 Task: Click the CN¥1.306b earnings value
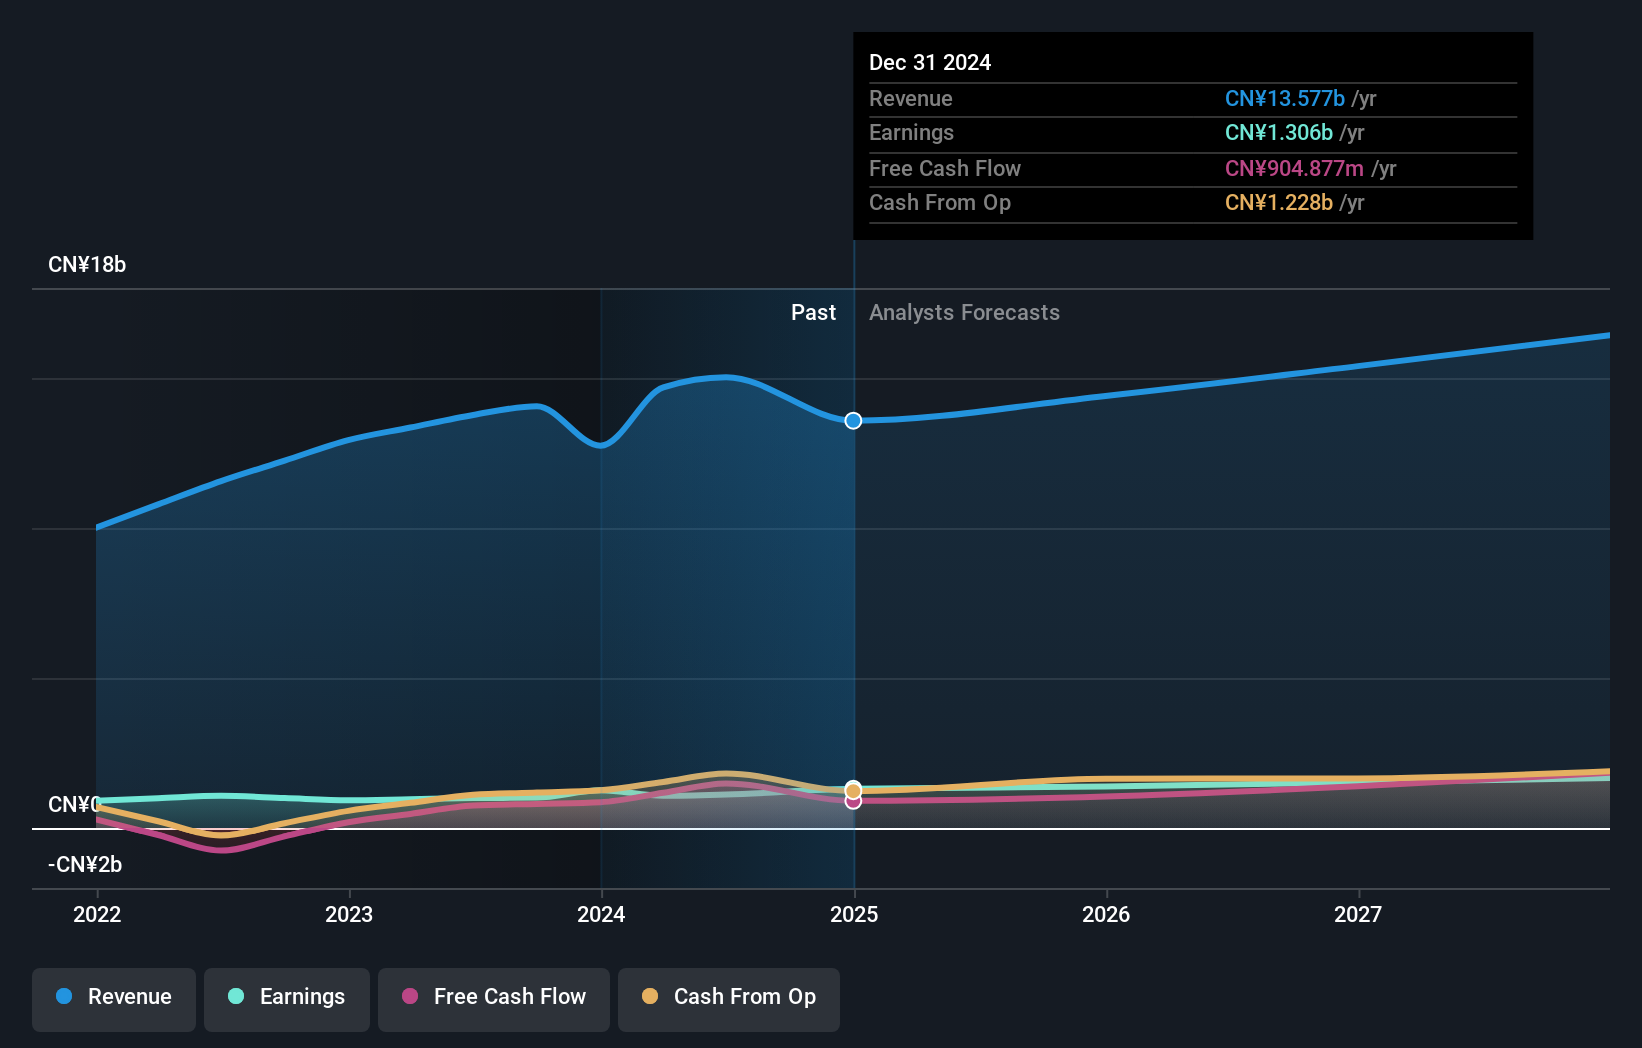[1279, 133]
